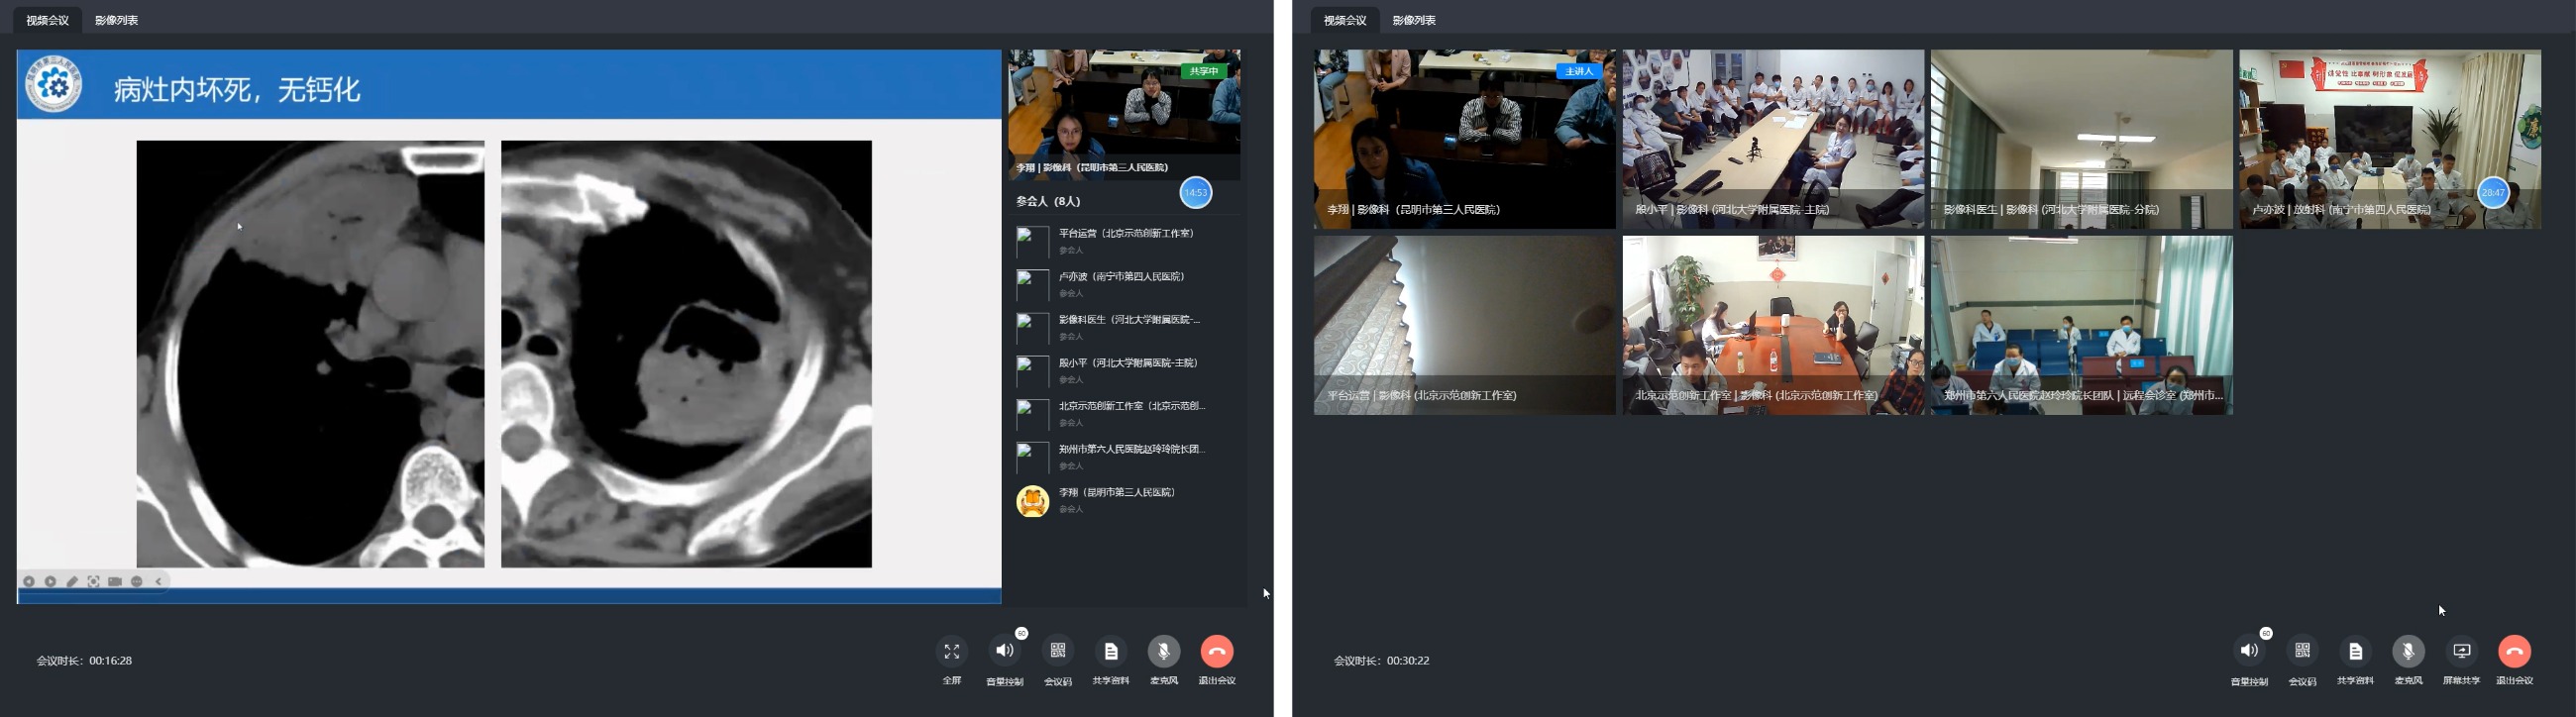Select the pencil annotation tool
Screen dimensions: 2576x717
tap(72, 581)
